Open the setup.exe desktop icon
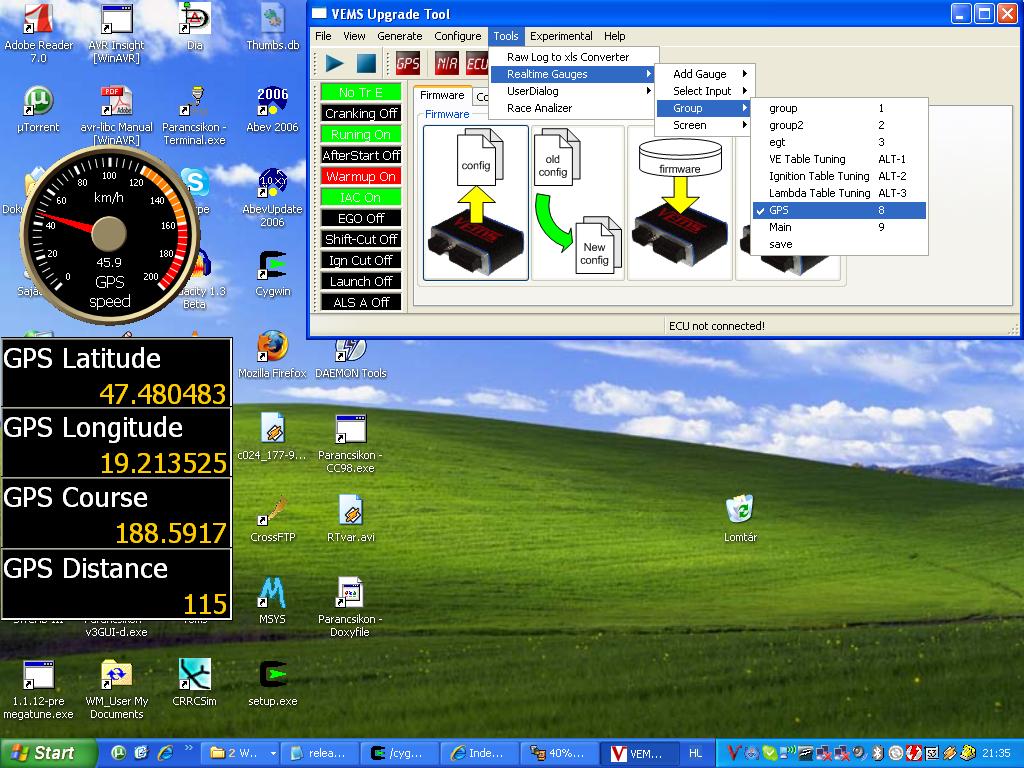Viewport: 1024px width, 768px height. [x=273, y=683]
